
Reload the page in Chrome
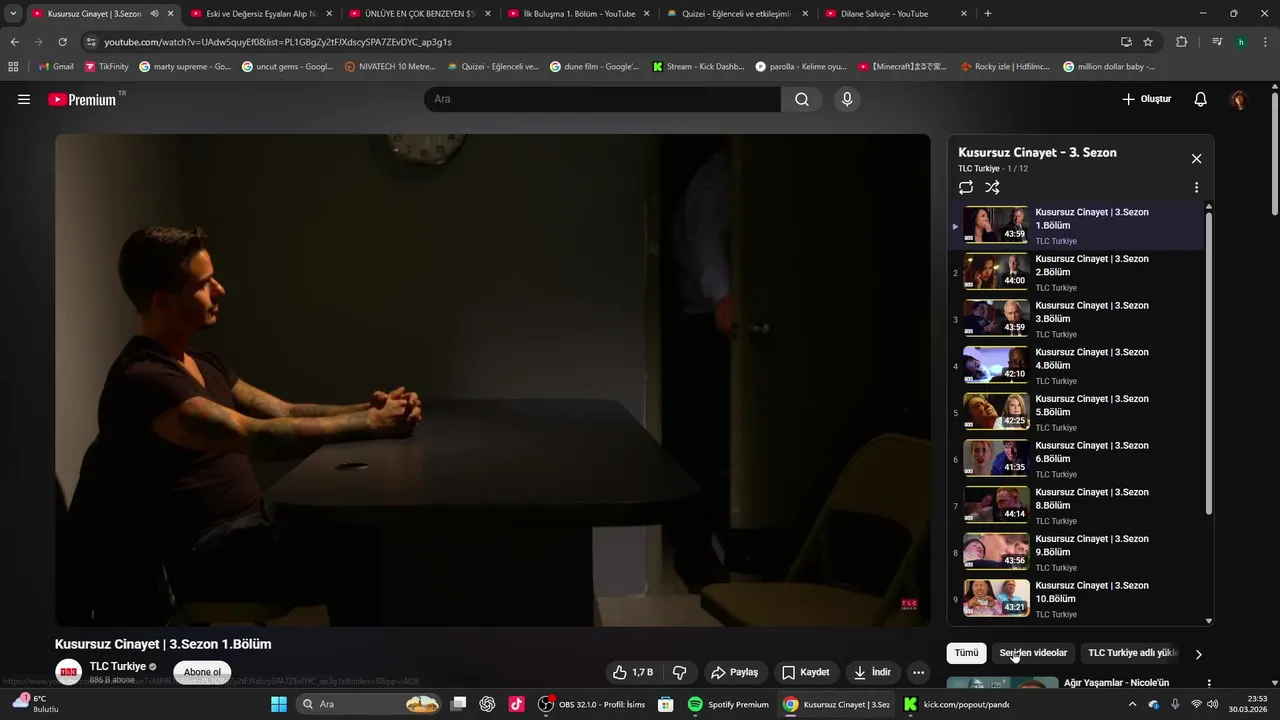62,42
